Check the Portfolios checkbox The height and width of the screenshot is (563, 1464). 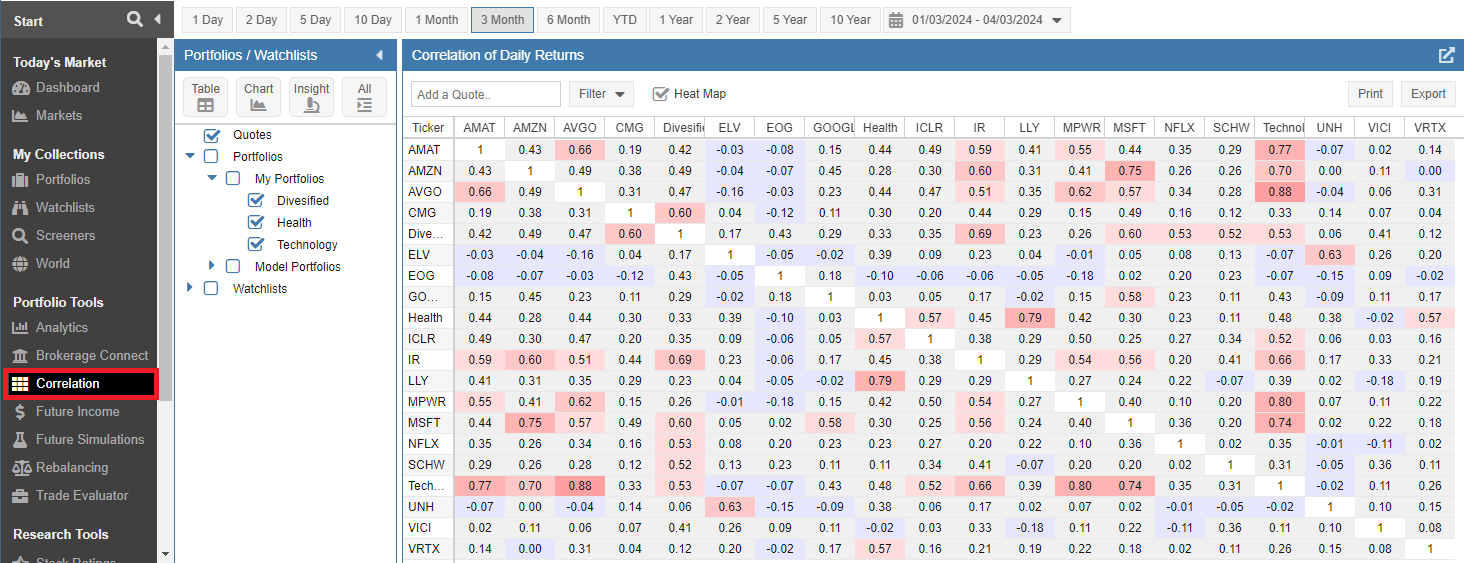click(x=211, y=157)
